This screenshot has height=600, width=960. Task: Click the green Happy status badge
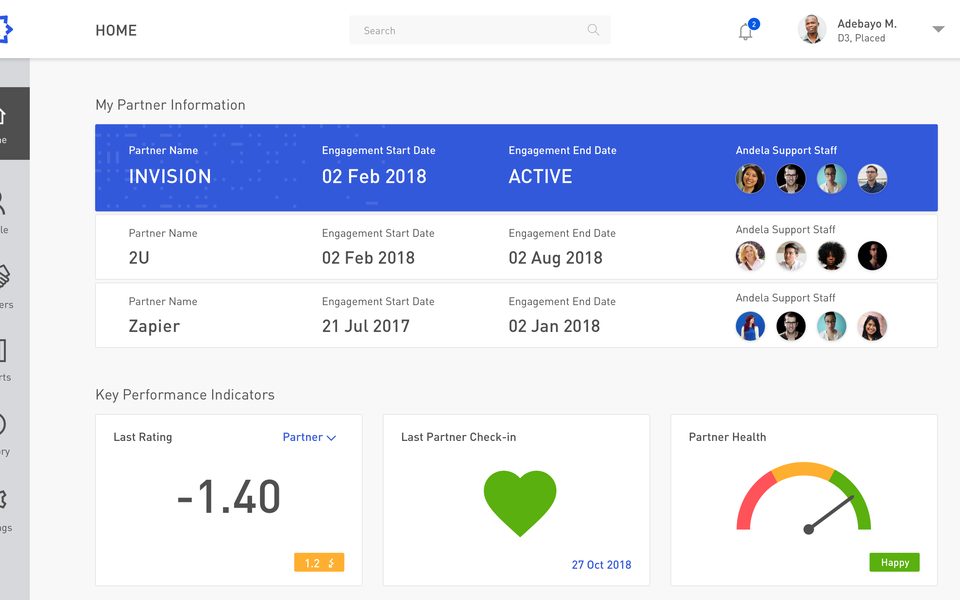[x=894, y=563]
